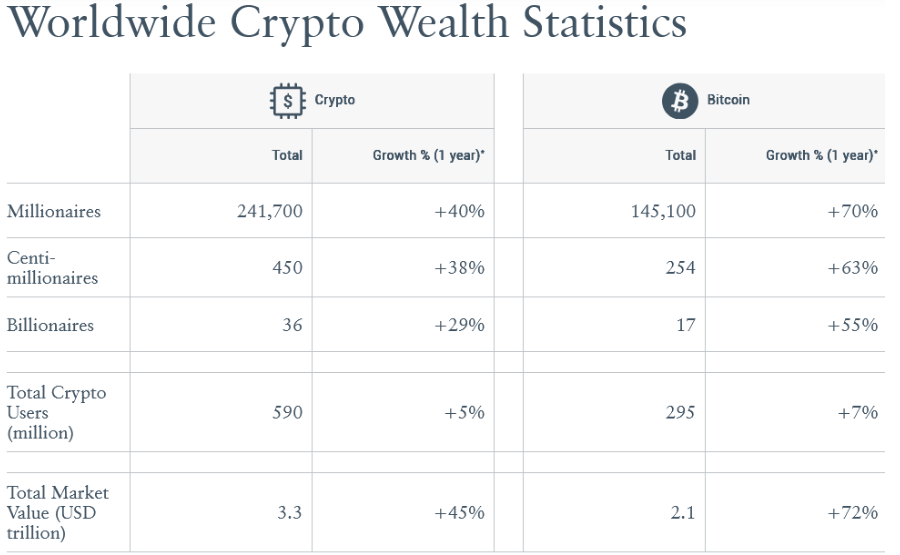Select the Billionaires row label
This screenshot has height=555, width=900.
pos(50,325)
